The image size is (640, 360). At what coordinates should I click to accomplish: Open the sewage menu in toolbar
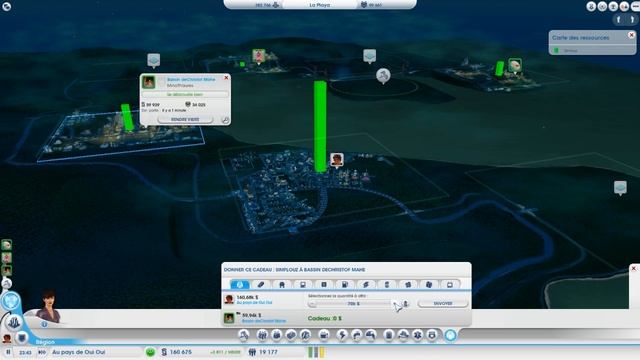(371, 336)
